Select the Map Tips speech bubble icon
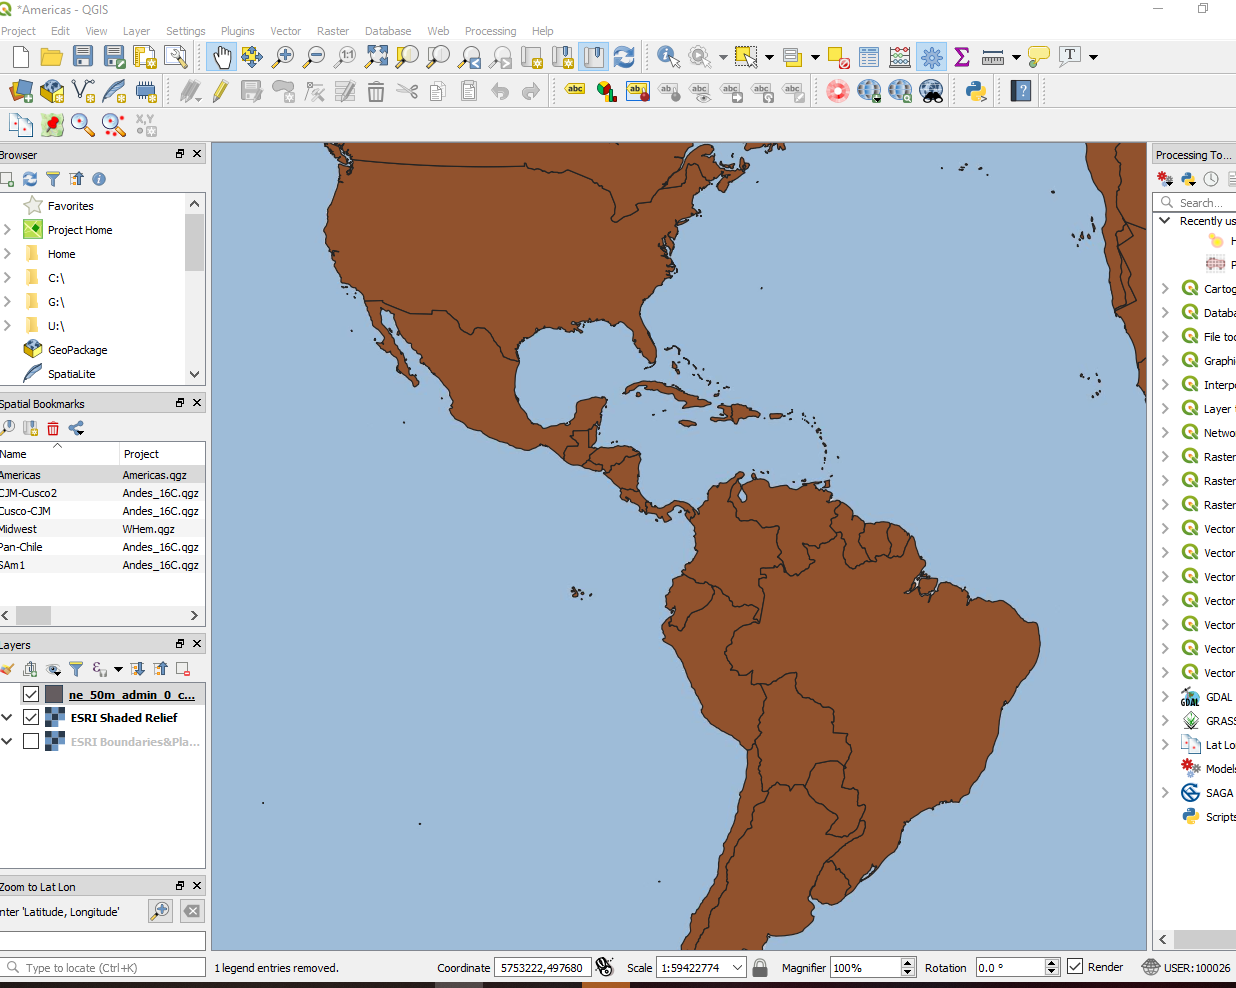This screenshot has height=988, width=1236. [1038, 57]
